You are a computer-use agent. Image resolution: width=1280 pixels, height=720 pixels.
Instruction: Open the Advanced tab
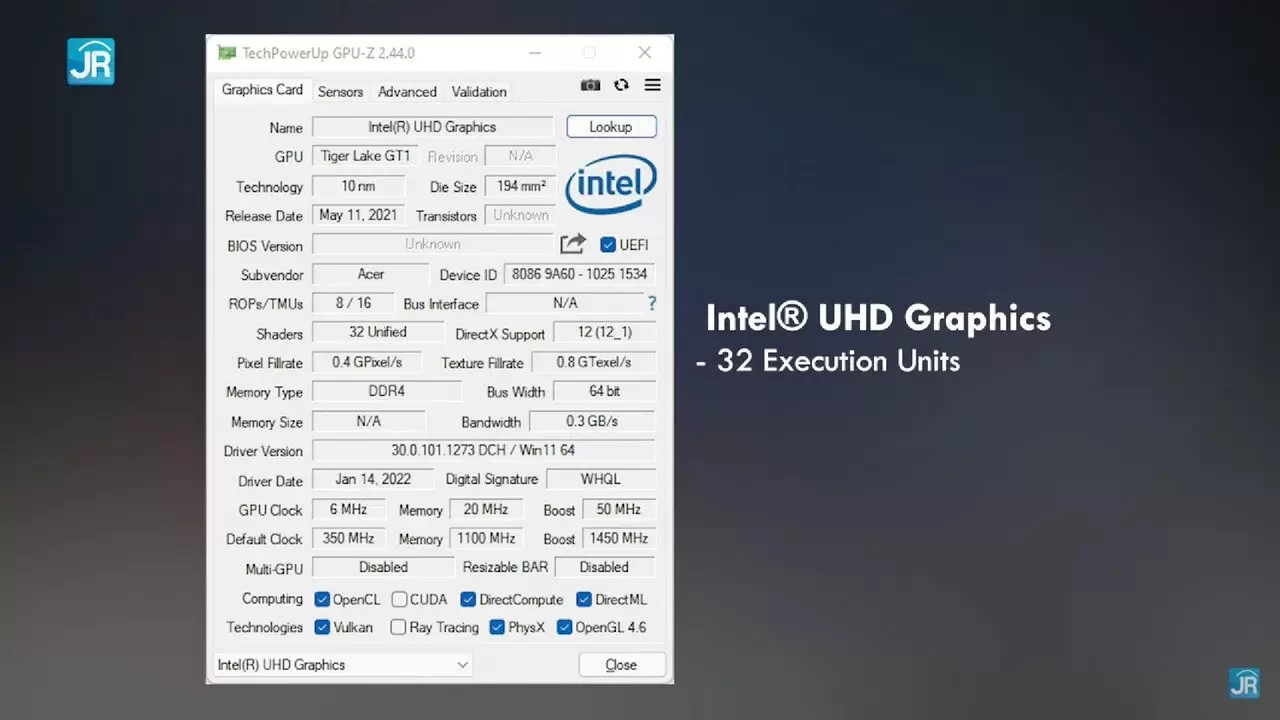pyautogui.click(x=407, y=91)
